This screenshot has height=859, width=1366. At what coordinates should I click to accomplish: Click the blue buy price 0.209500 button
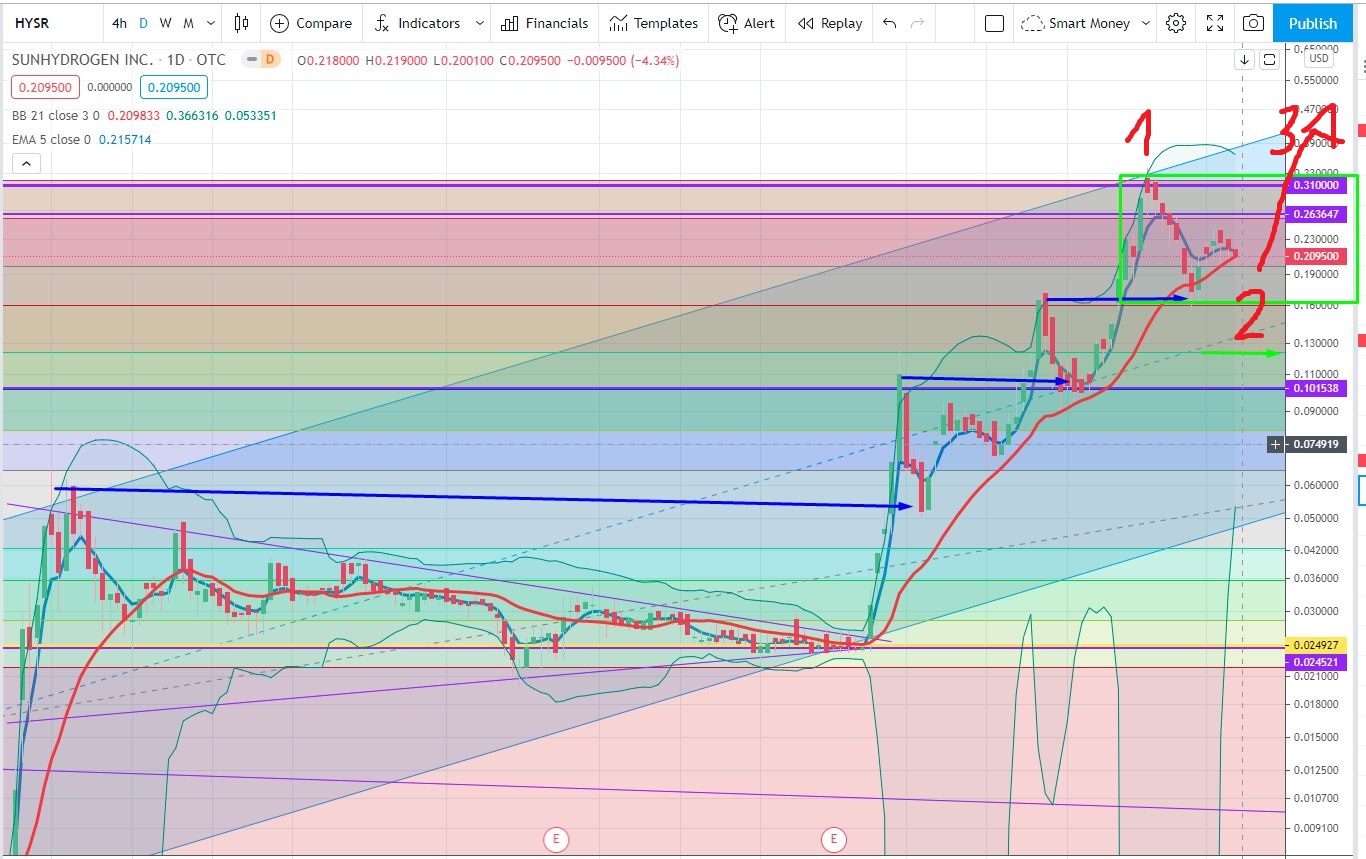[175, 87]
